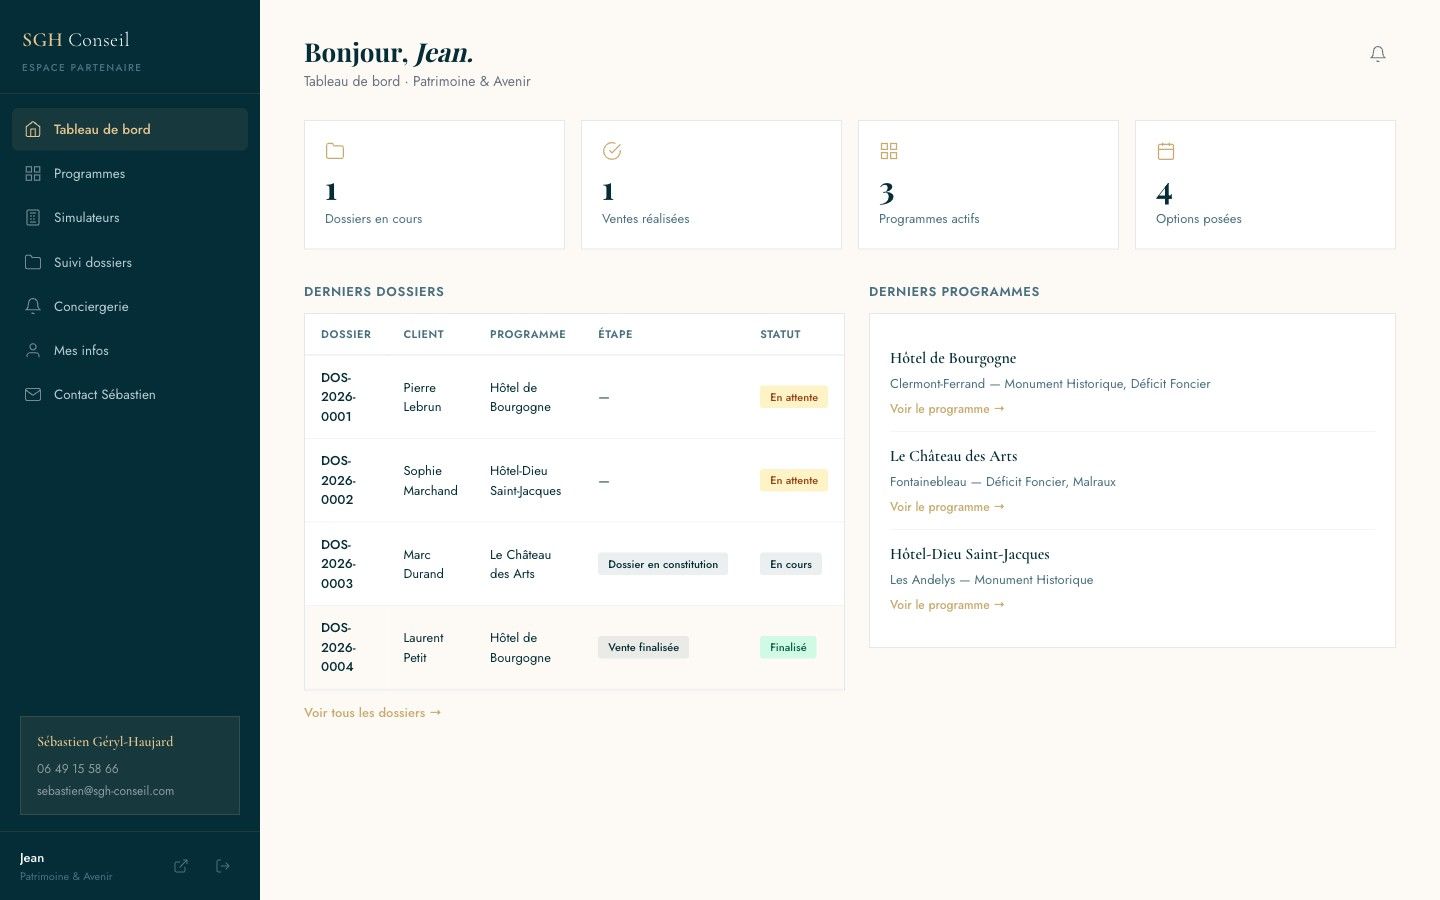Viewport: 1440px width, 900px height.
Task: Open Tableau de bord via the home icon
Action: pos(34,129)
